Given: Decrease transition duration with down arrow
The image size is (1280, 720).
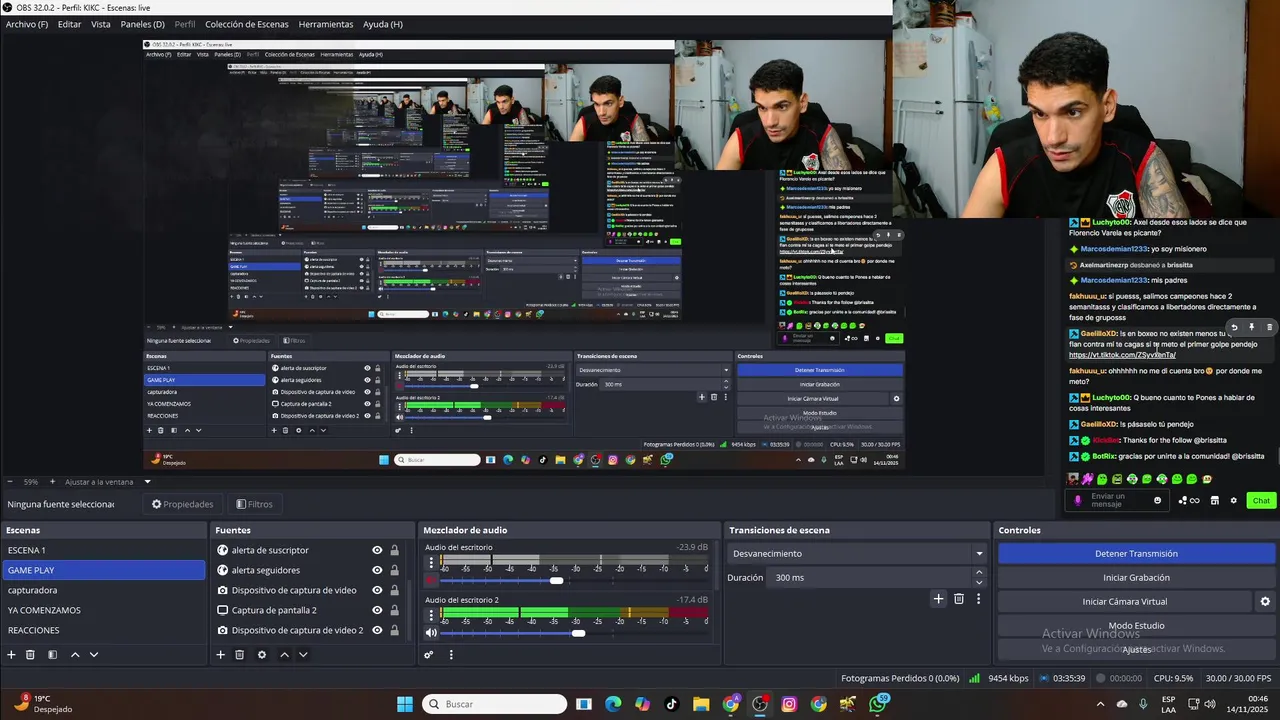Looking at the screenshot, I should click(x=979, y=582).
